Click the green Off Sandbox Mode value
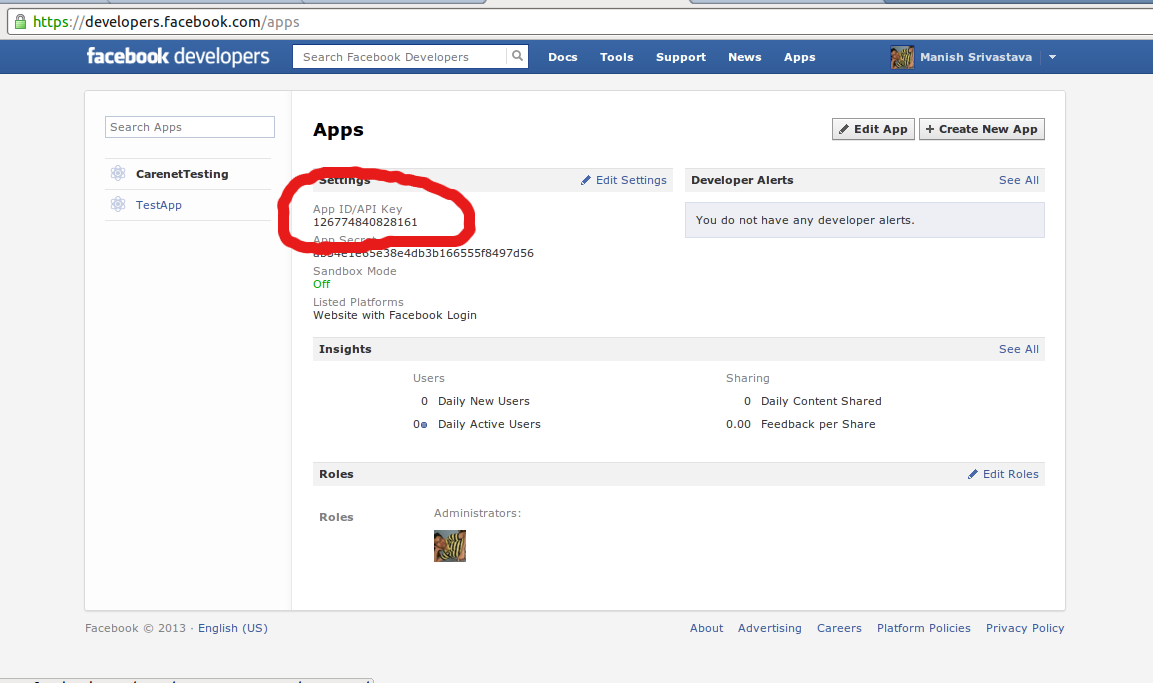Image resolution: width=1153 pixels, height=683 pixels. coord(321,284)
